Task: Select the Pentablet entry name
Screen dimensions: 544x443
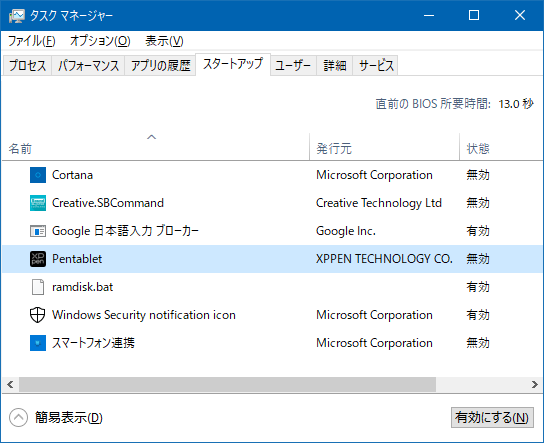Action: 77,259
